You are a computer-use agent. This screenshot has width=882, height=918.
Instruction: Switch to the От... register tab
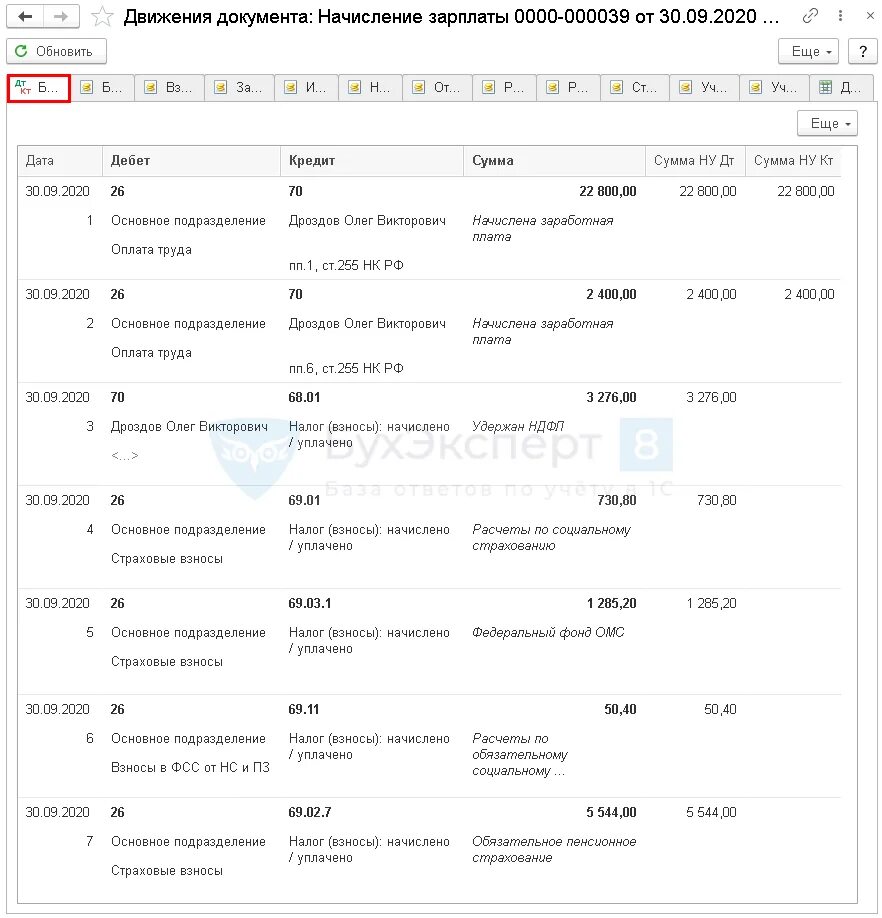[x=438, y=88]
